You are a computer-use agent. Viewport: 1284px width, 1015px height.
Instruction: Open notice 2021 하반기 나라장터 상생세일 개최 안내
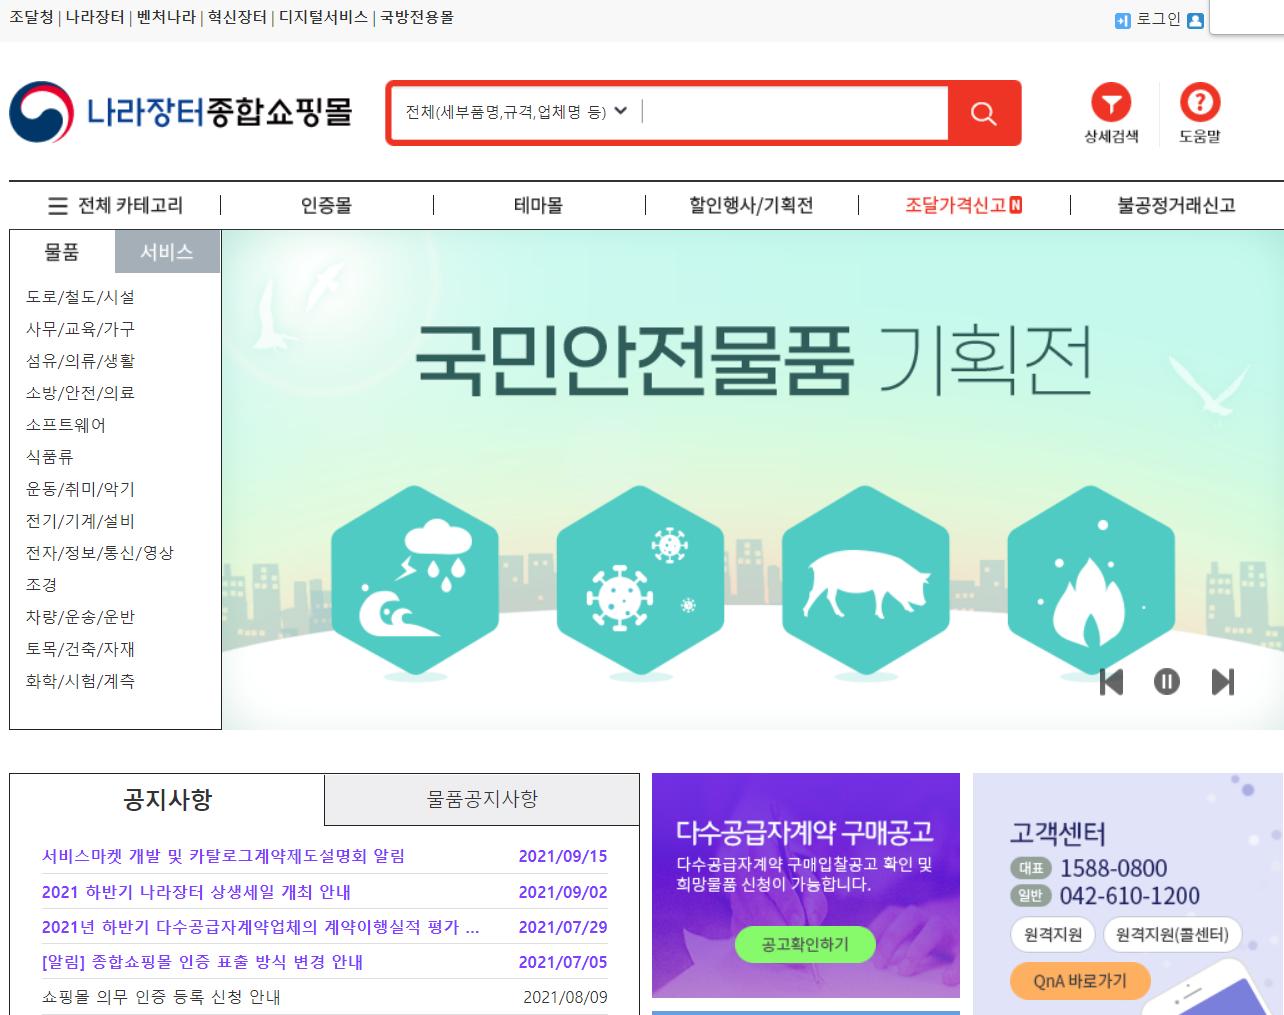196,892
